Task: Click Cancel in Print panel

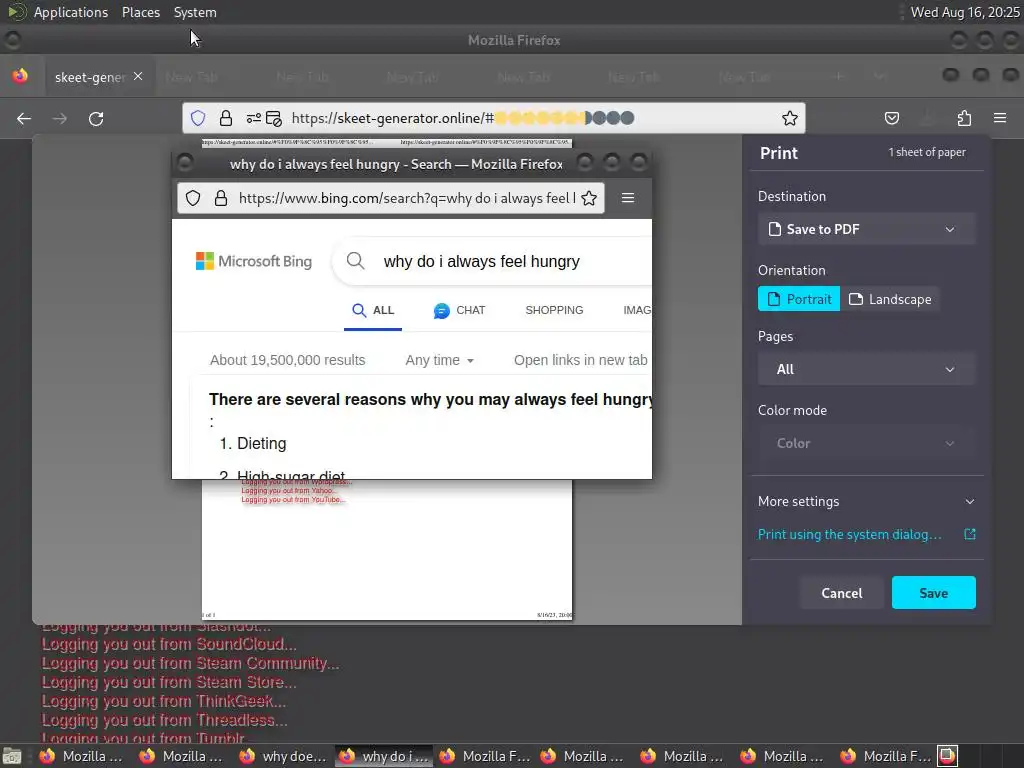Action: tap(842, 593)
